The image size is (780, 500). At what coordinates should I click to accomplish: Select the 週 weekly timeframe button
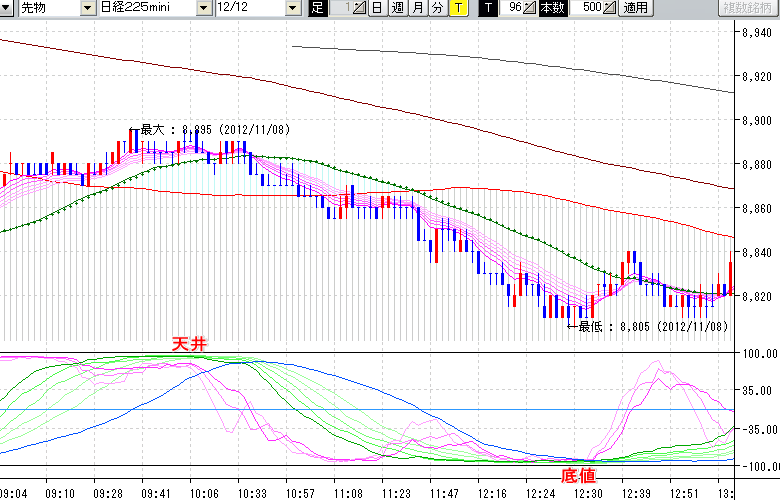(x=397, y=8)
